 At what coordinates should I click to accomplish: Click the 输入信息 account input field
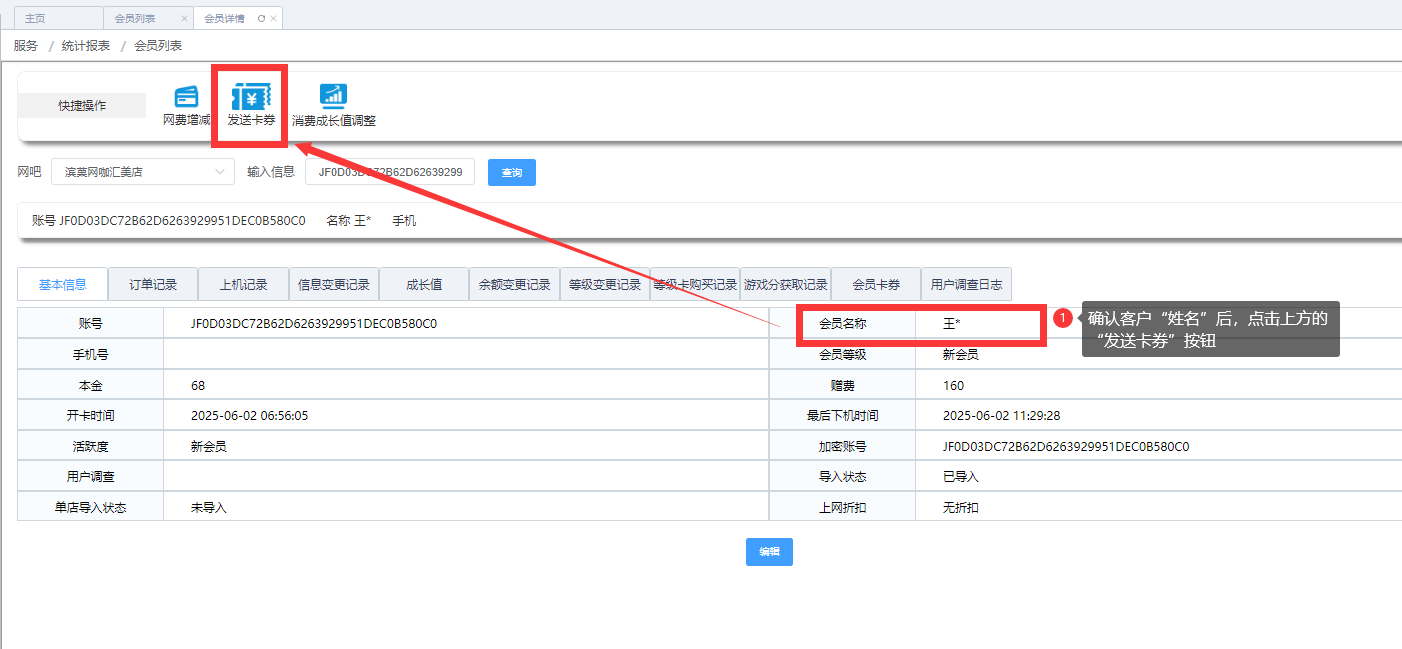point(389,172)
